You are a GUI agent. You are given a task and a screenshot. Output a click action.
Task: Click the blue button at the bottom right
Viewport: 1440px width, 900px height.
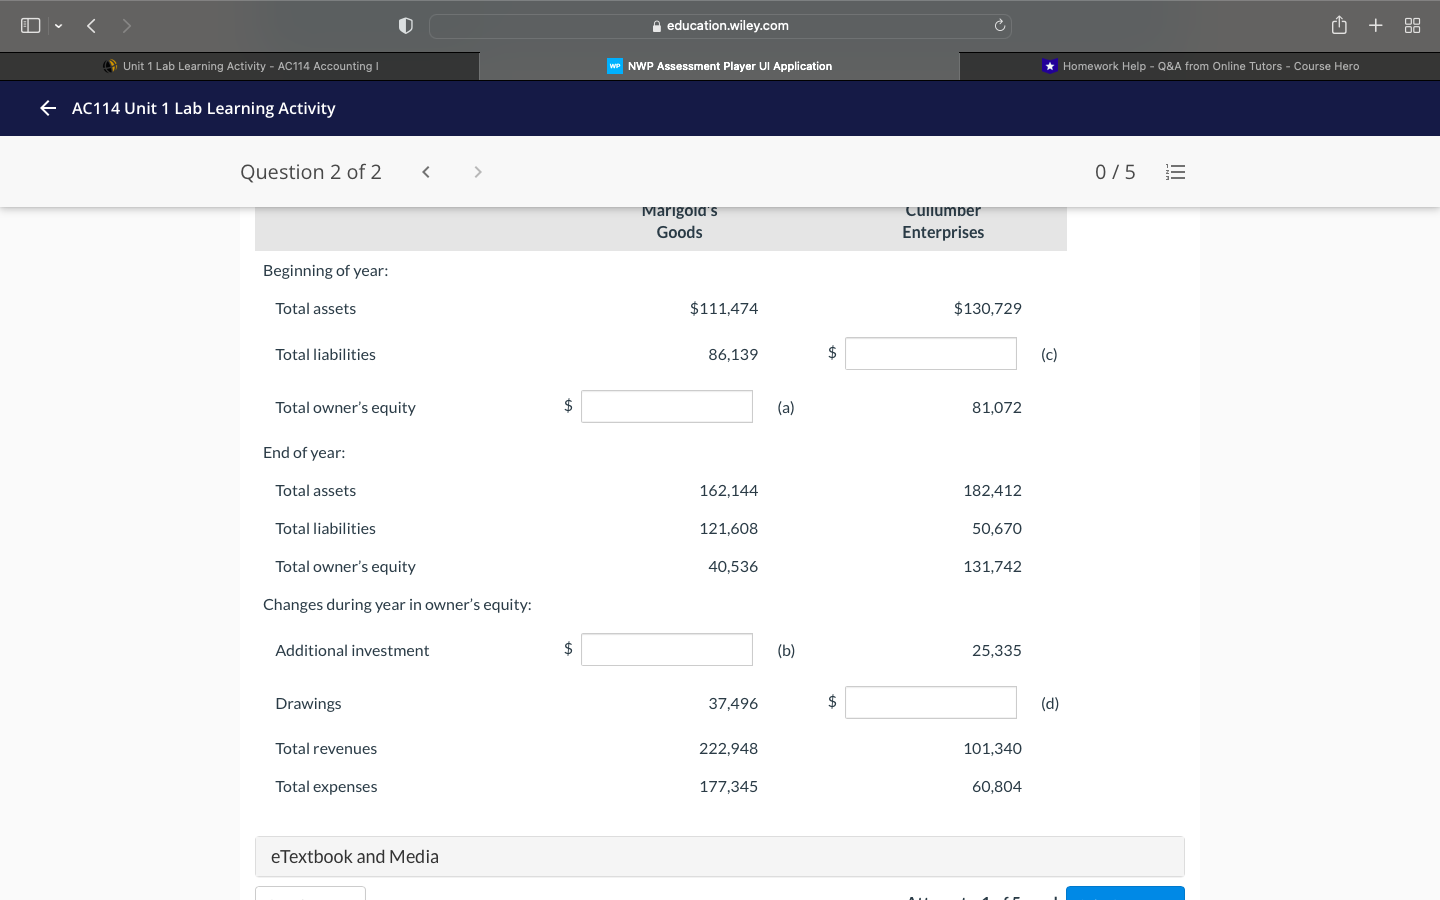tap(1125, 895)
